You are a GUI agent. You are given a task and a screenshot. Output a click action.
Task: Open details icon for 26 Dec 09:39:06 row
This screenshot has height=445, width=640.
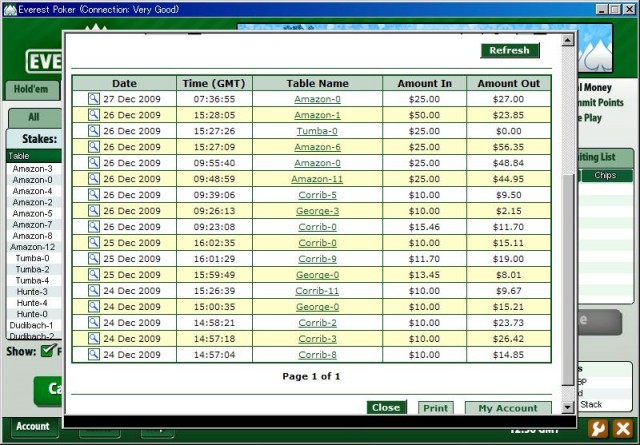pyautogui.click(x=93, y=194)
